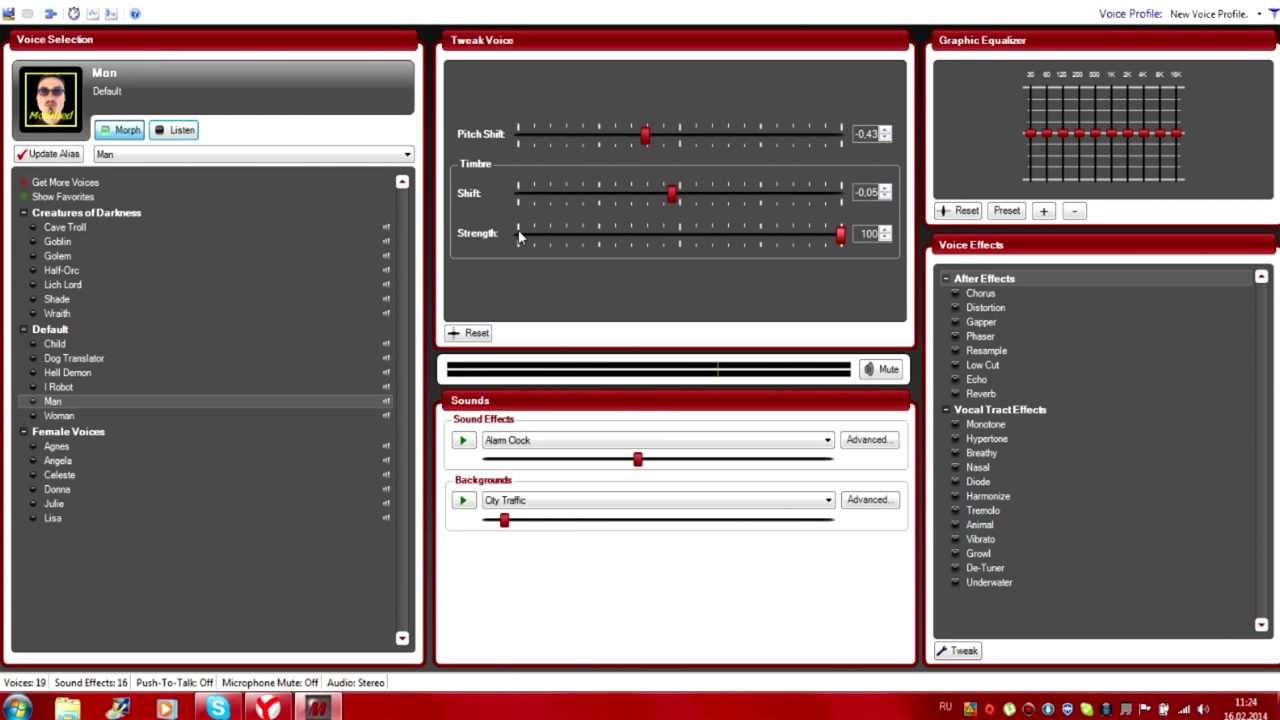The width and height of the screenshot is (1280, 720).
Task: Click the signal icon right of Dog Translator
Action: pyautogui.click(x=386, y=358)
